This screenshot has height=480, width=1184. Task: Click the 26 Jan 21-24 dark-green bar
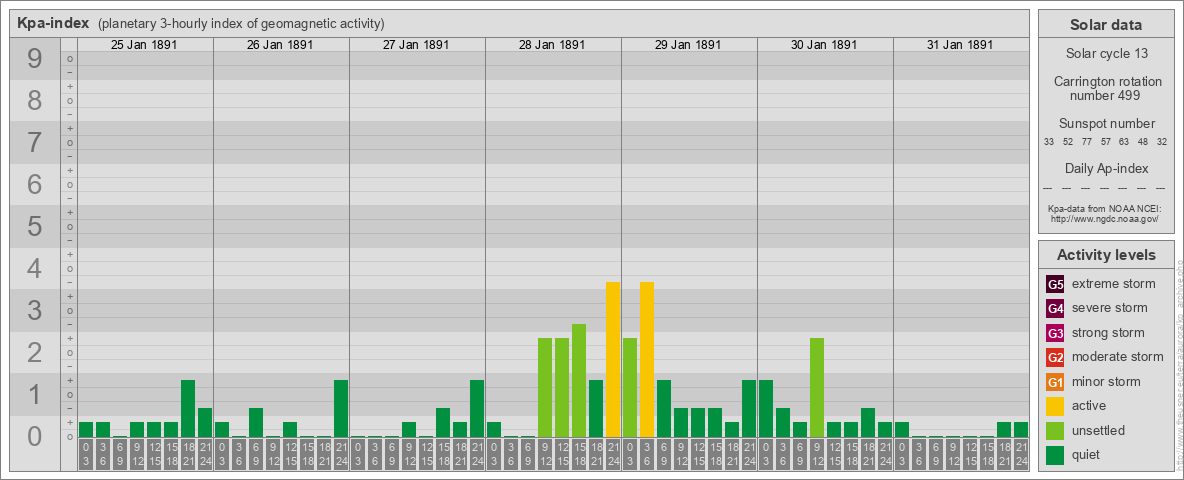[341, 408]
